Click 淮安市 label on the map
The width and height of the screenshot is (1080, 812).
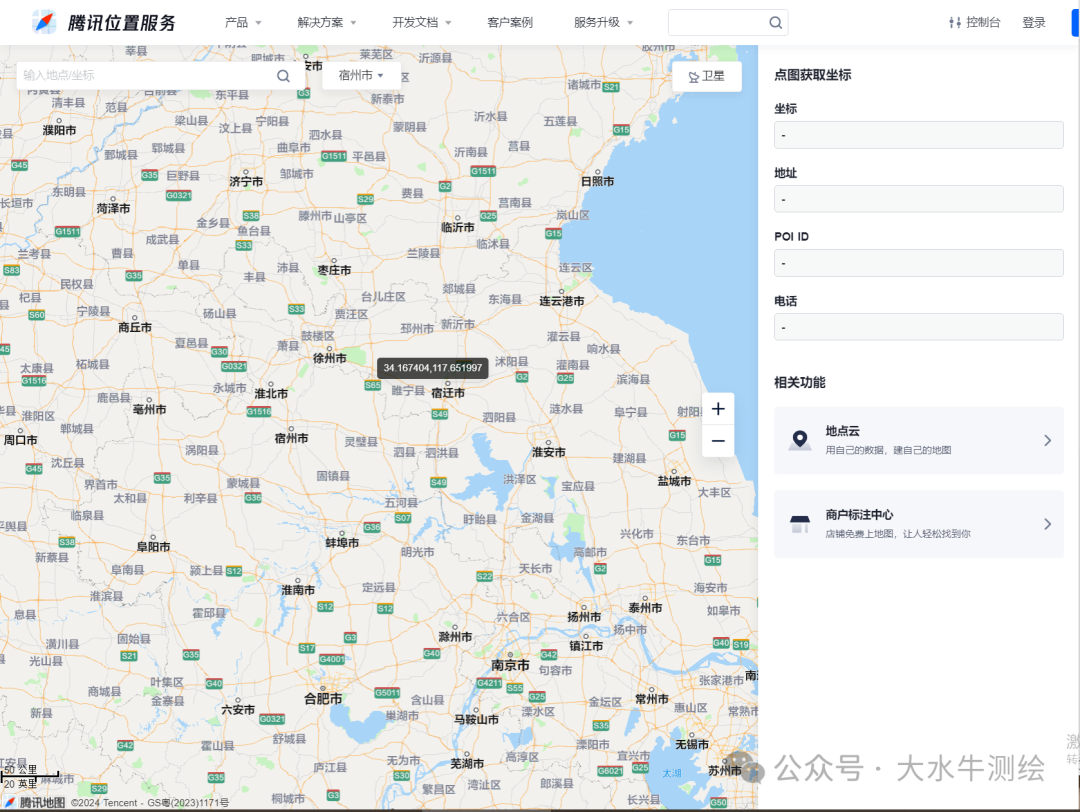coord(548,452)
